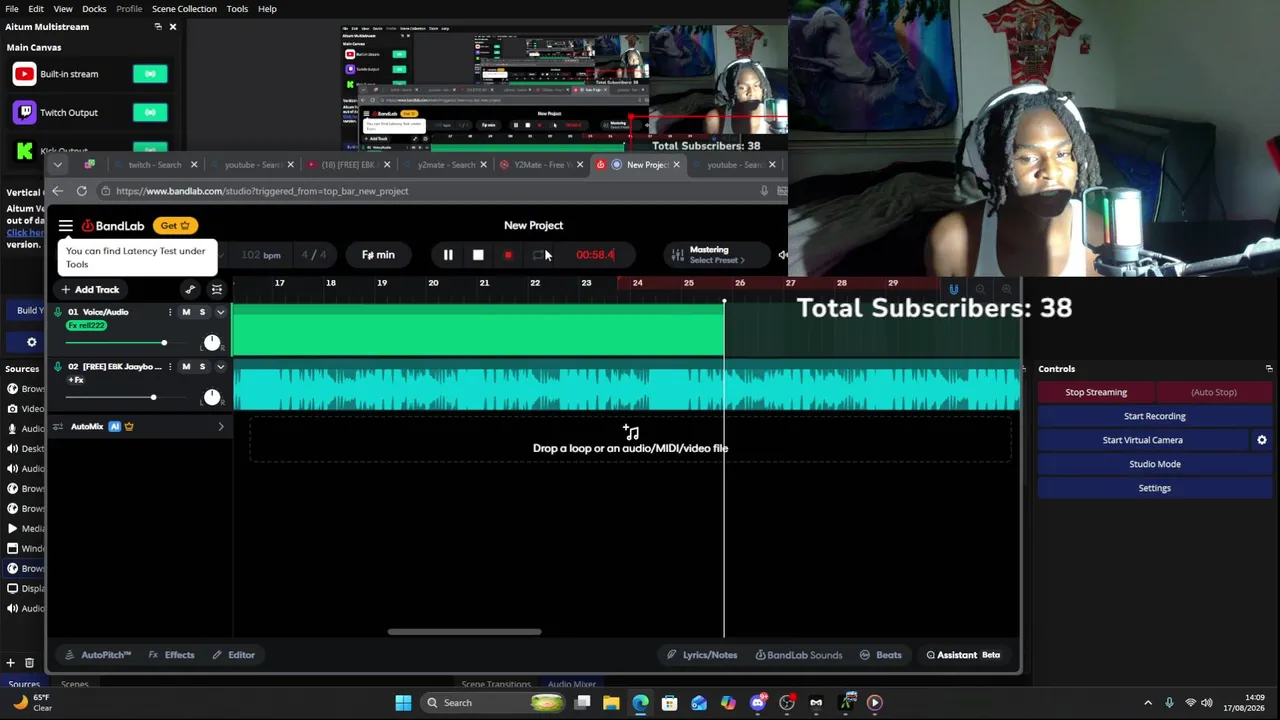The width and height of the screenshot is (1280, 720).
Task: Open the Editor panel
Action: (234, 655)
